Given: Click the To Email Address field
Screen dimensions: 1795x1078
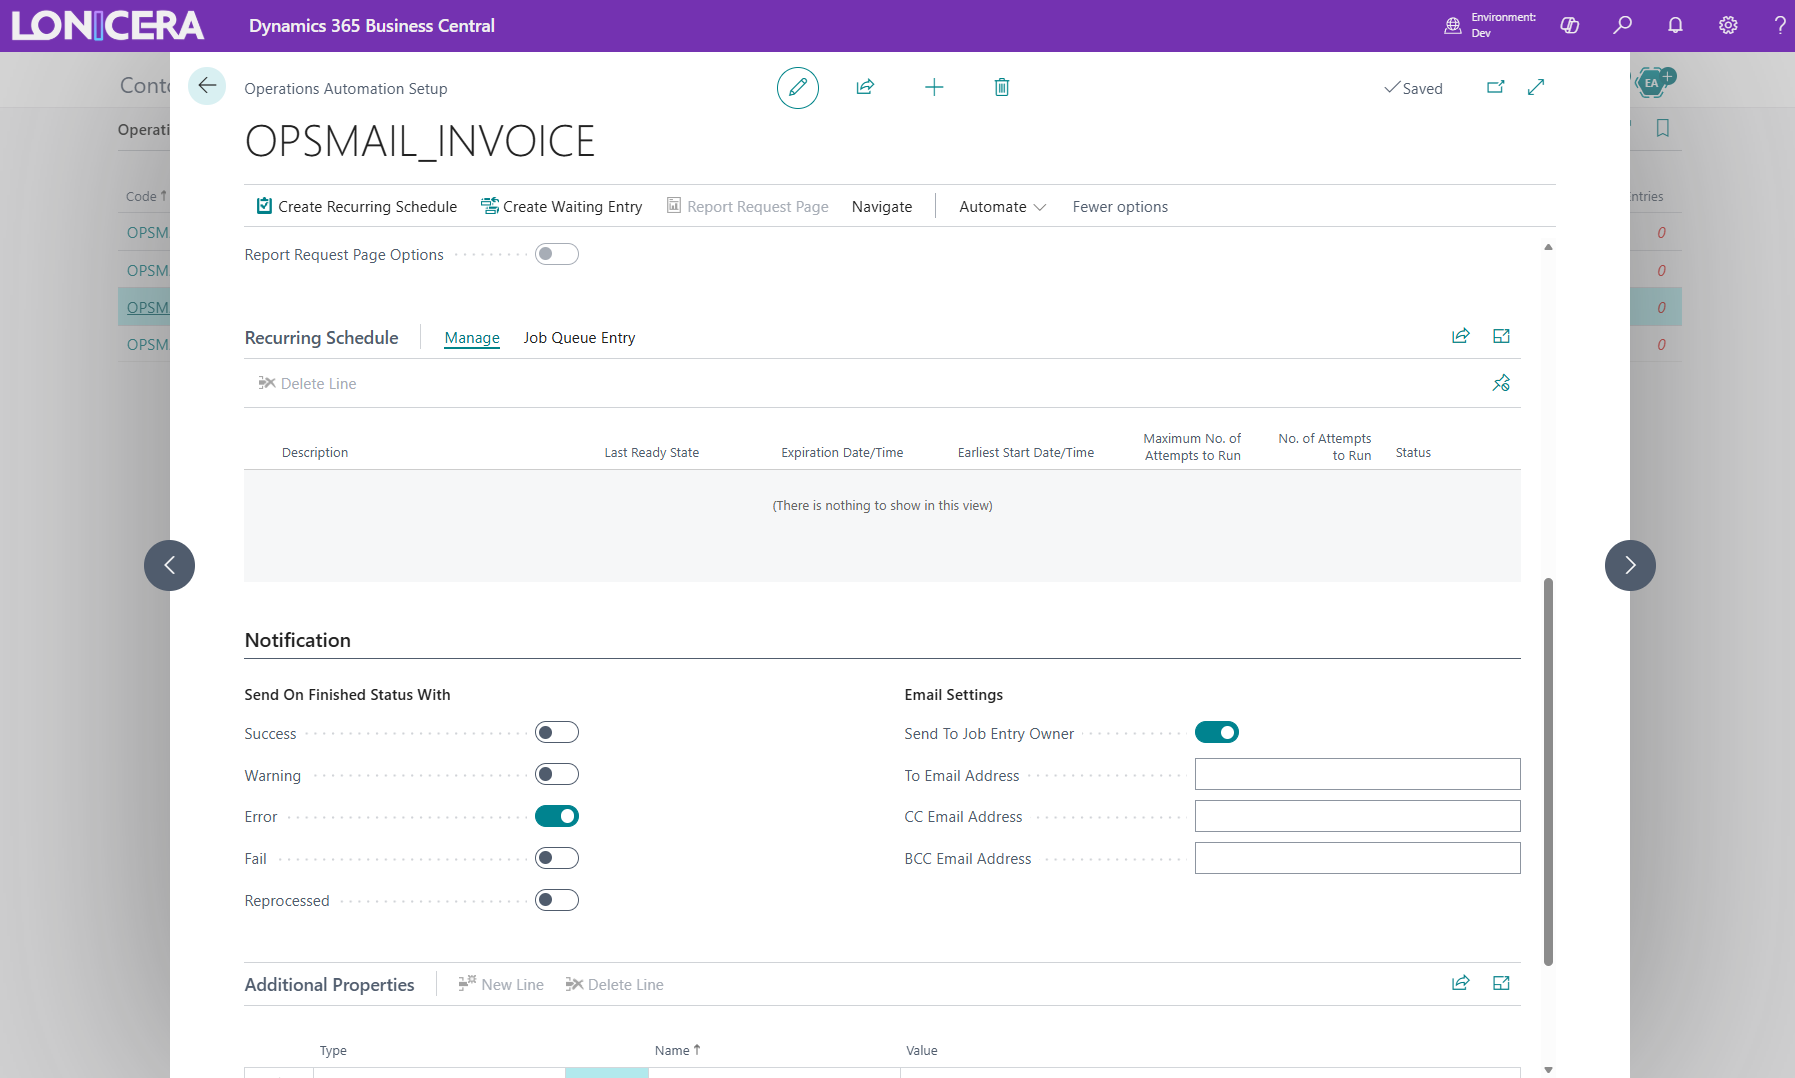Looking at the screenshot, I should (1358, 775).
